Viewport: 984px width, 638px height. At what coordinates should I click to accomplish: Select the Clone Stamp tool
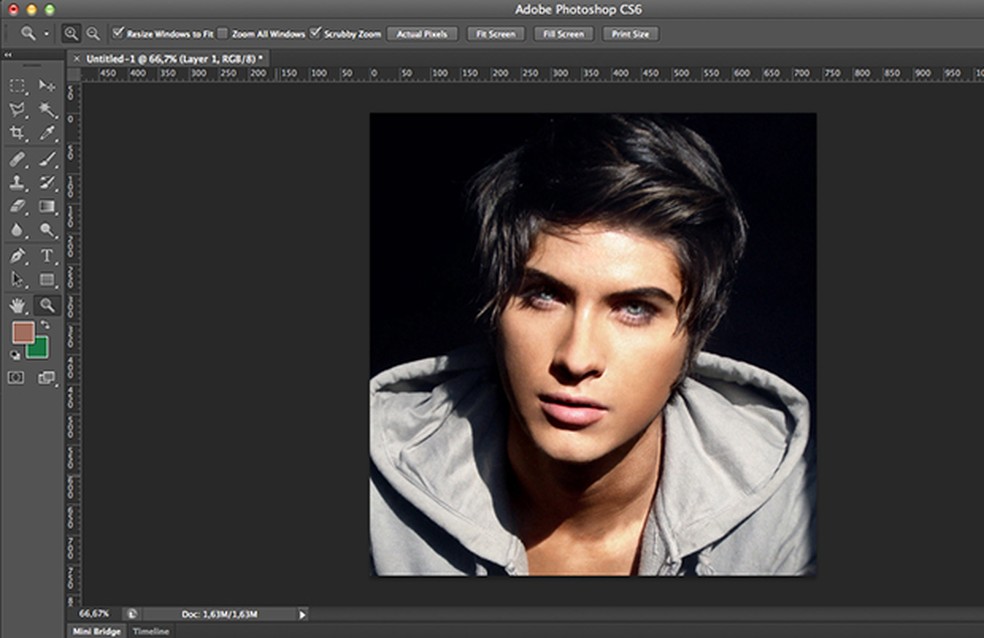coord(17,183)
